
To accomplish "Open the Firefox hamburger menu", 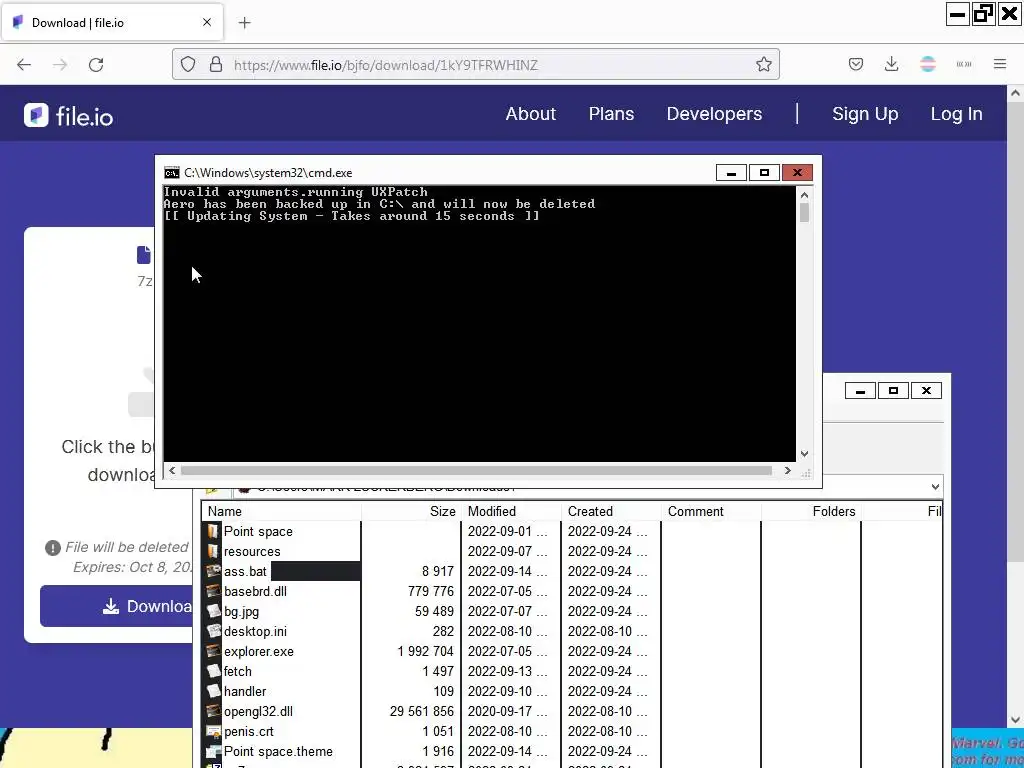I will tap(1000, 65).
